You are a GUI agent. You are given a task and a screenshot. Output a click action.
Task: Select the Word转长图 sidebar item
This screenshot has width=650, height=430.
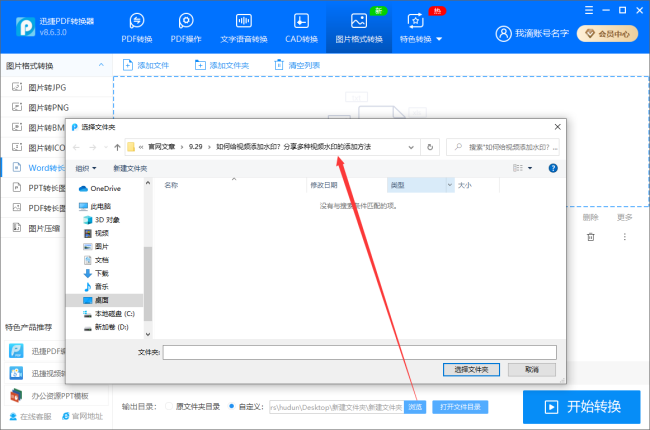pyautogui.click(x=34, y=168)
